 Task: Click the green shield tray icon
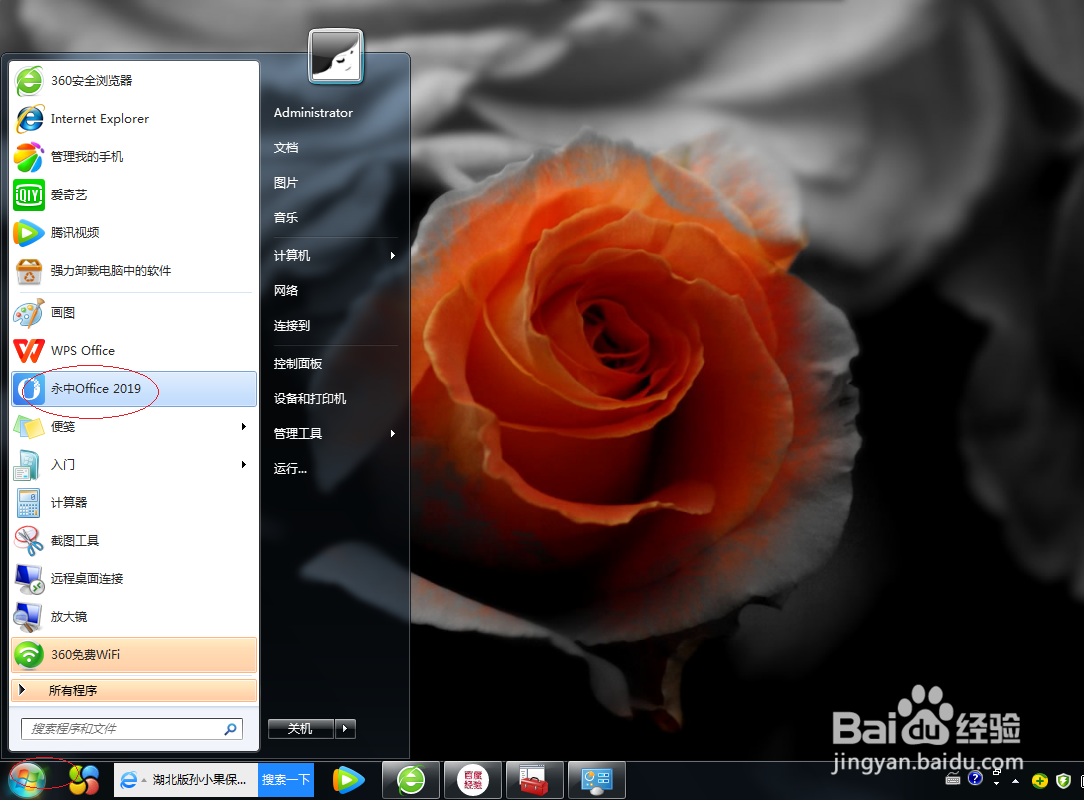[1063, 781]
